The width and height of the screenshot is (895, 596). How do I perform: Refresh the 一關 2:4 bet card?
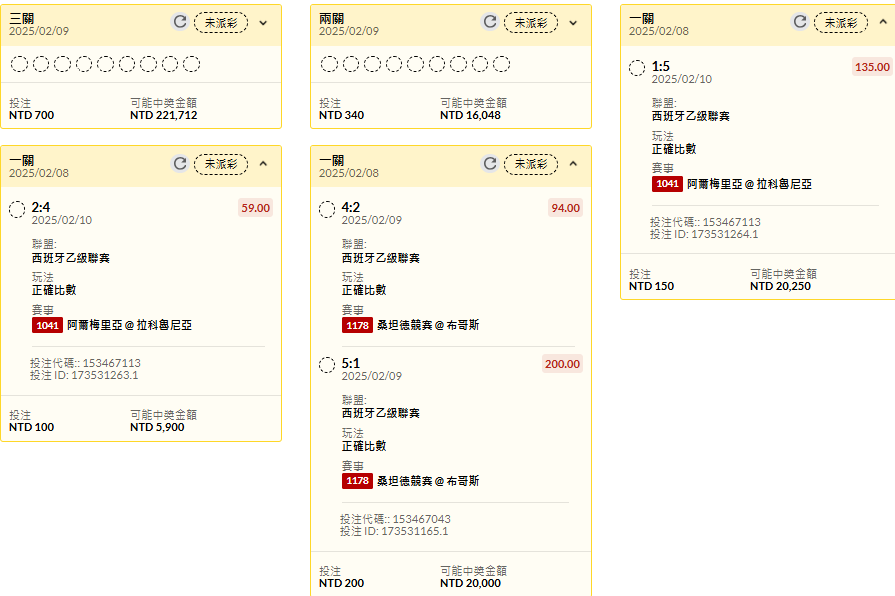(x=180, y=164)
